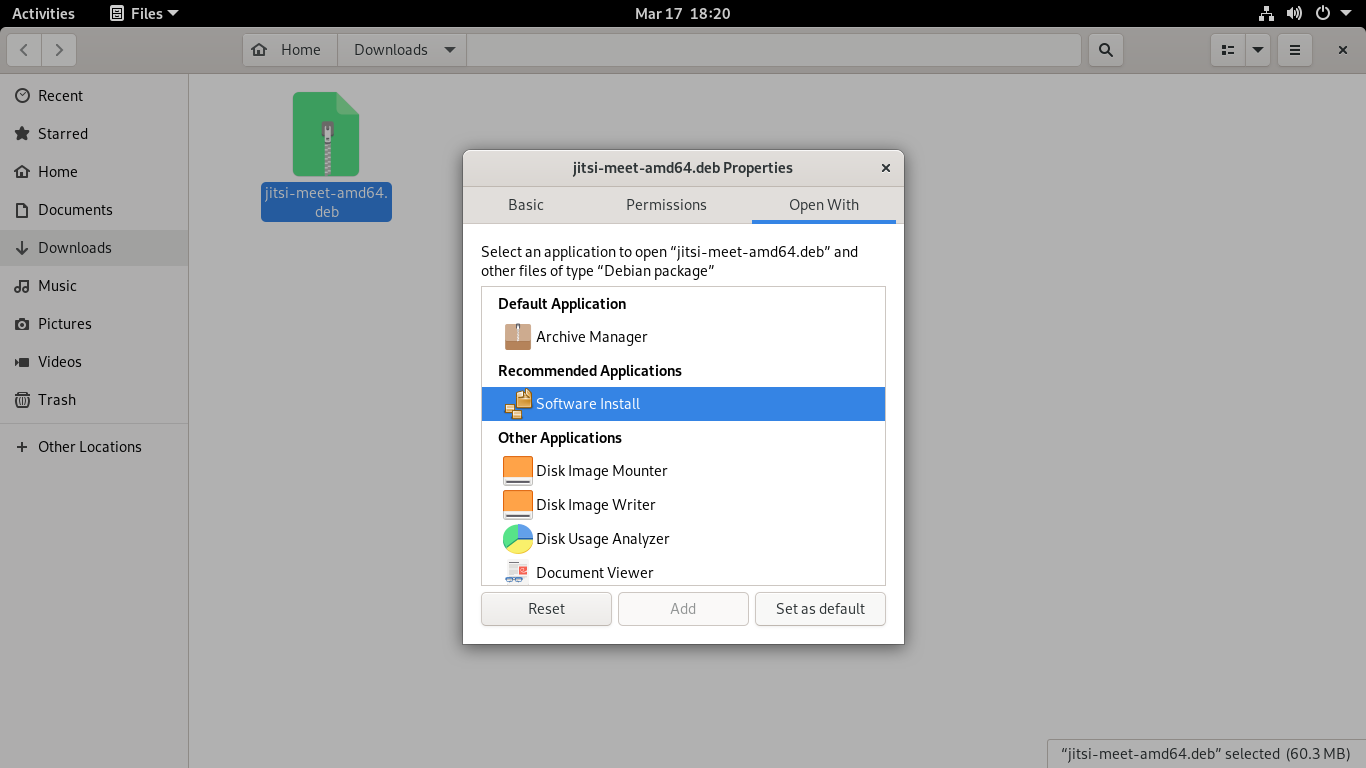Open Other Locations in sidebar
Viewport: 1366px width, 768px height.
pyautogui.click(x=94, y=447)
